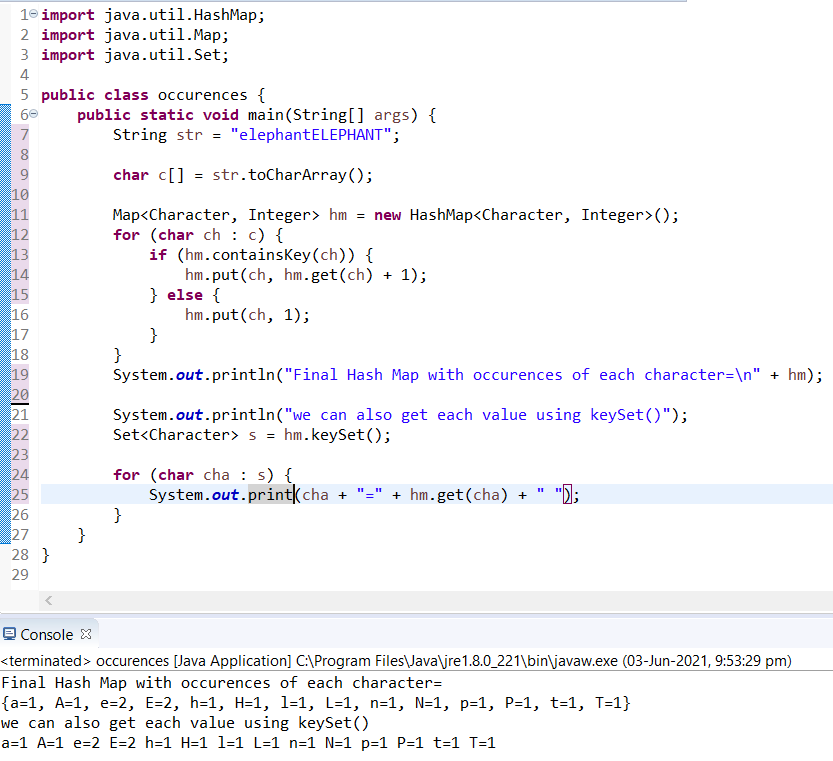The height and width of the screenshot is (761, 833).
Task: Click line number 20 in the gutter
Action: 20,395
